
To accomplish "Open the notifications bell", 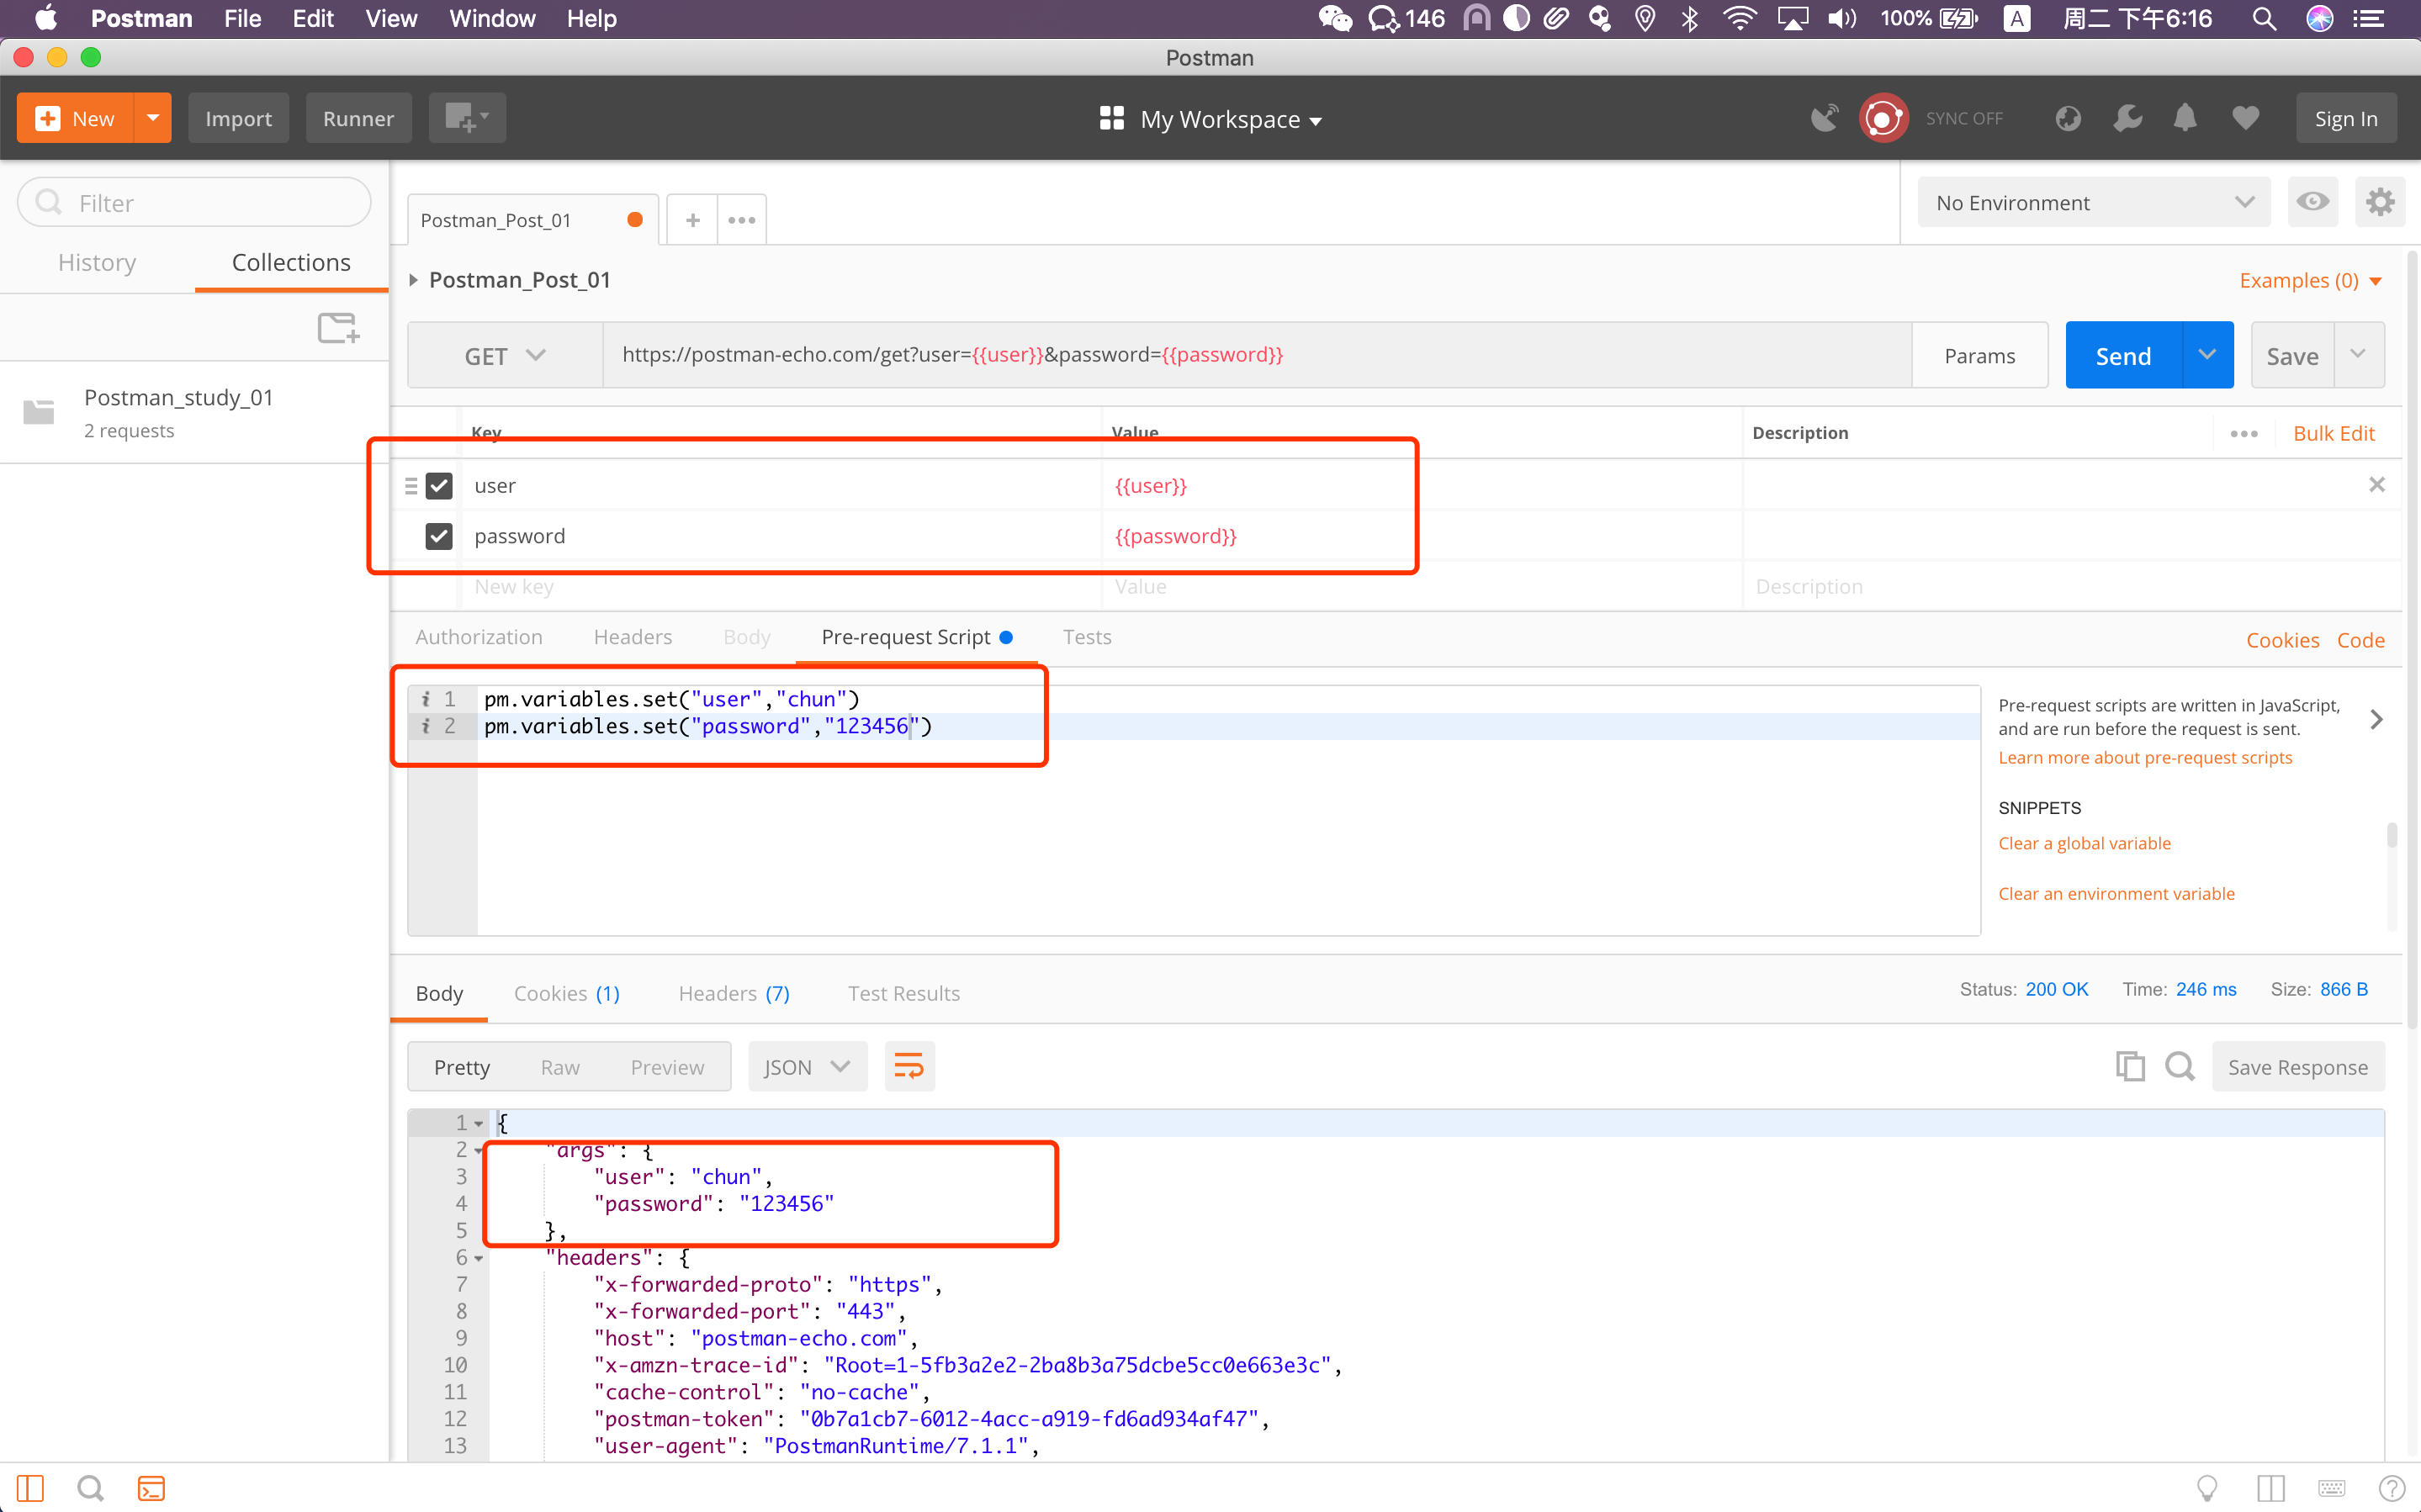I will [2185, 118].
